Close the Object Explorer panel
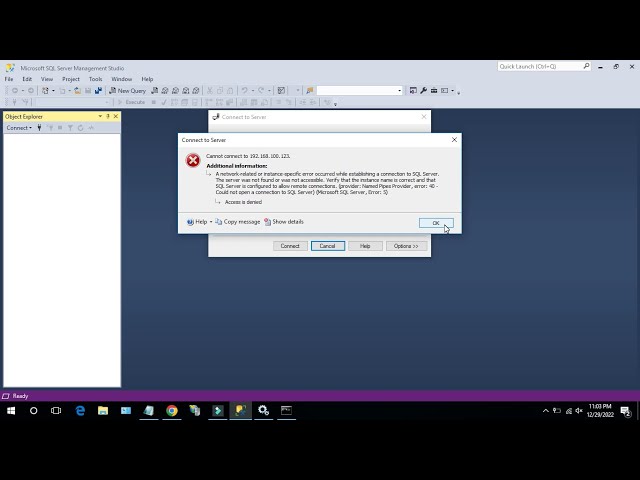The width and height of the screenshot is (640, 480). 116,116
